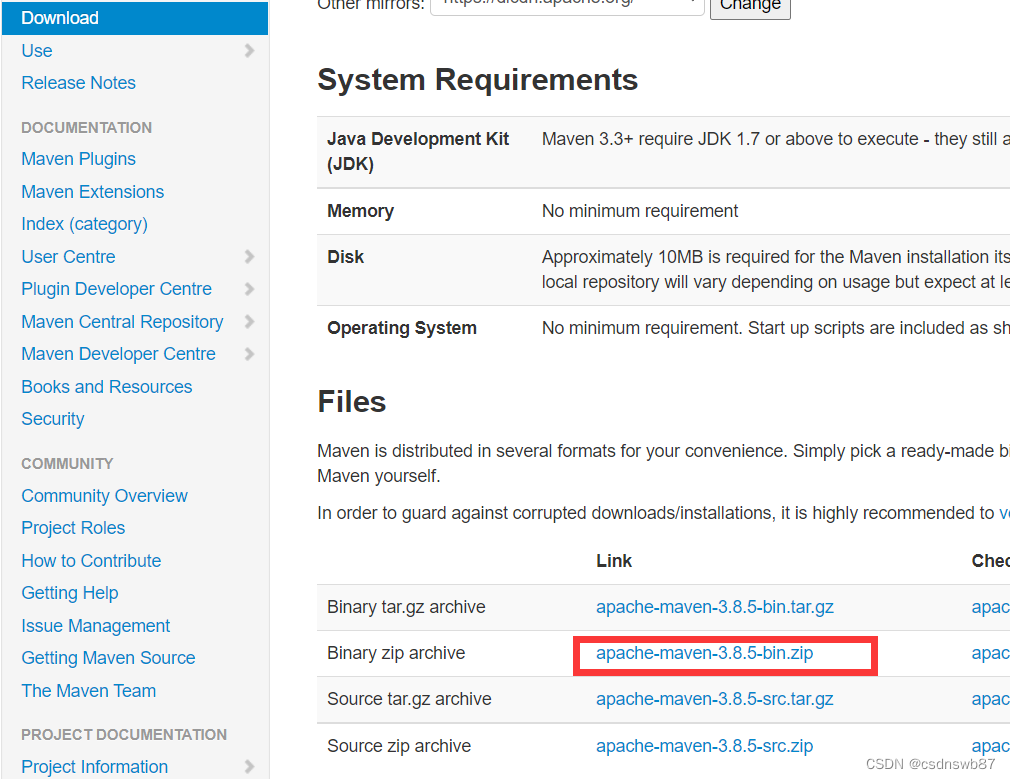Open Maven Central Repository link

pyautogui.click(x=122, y=322)
